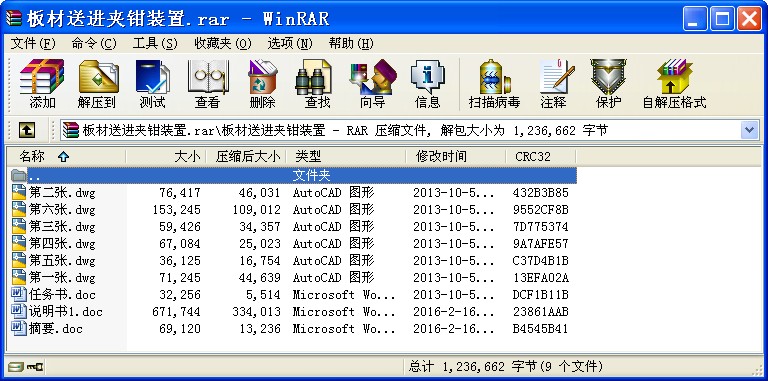Click the 查看 (View) toolbar icon
The image size is (768, 381).
click(208, 77)
